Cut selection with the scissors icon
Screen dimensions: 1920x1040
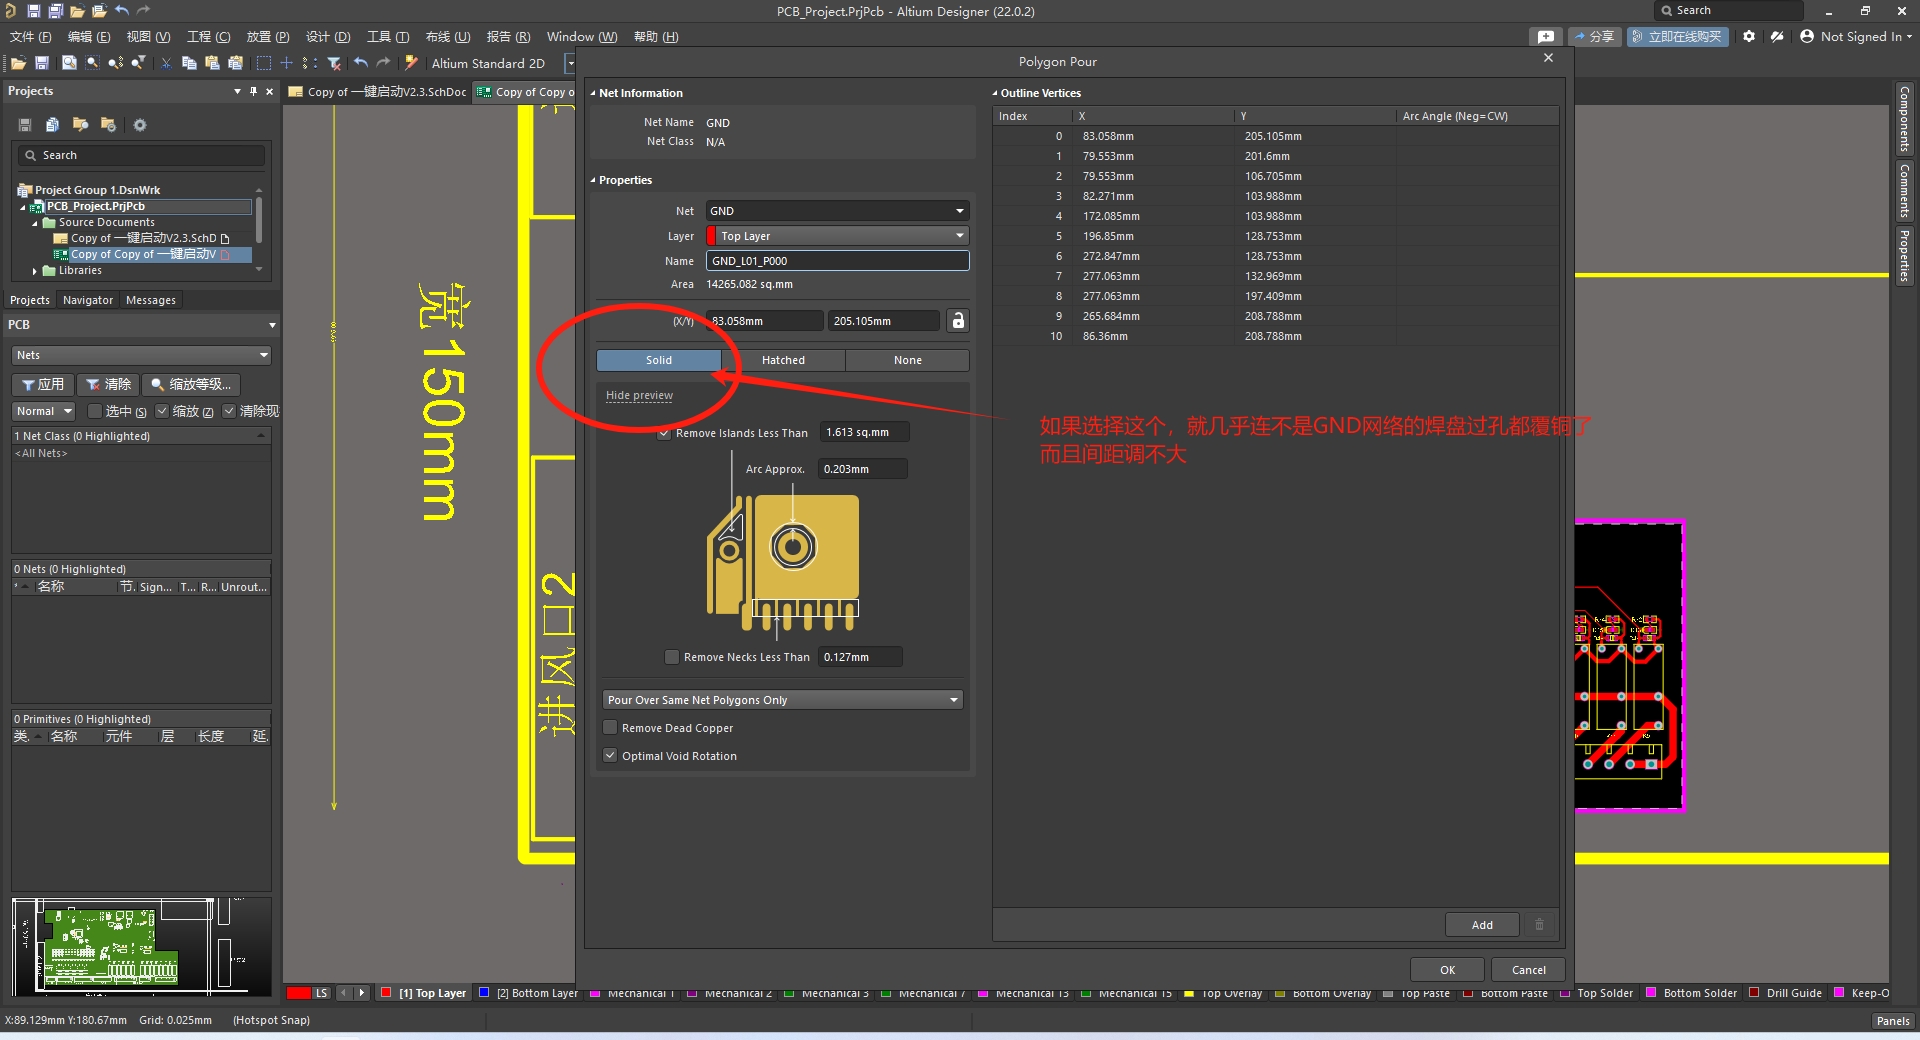[166, 63]
